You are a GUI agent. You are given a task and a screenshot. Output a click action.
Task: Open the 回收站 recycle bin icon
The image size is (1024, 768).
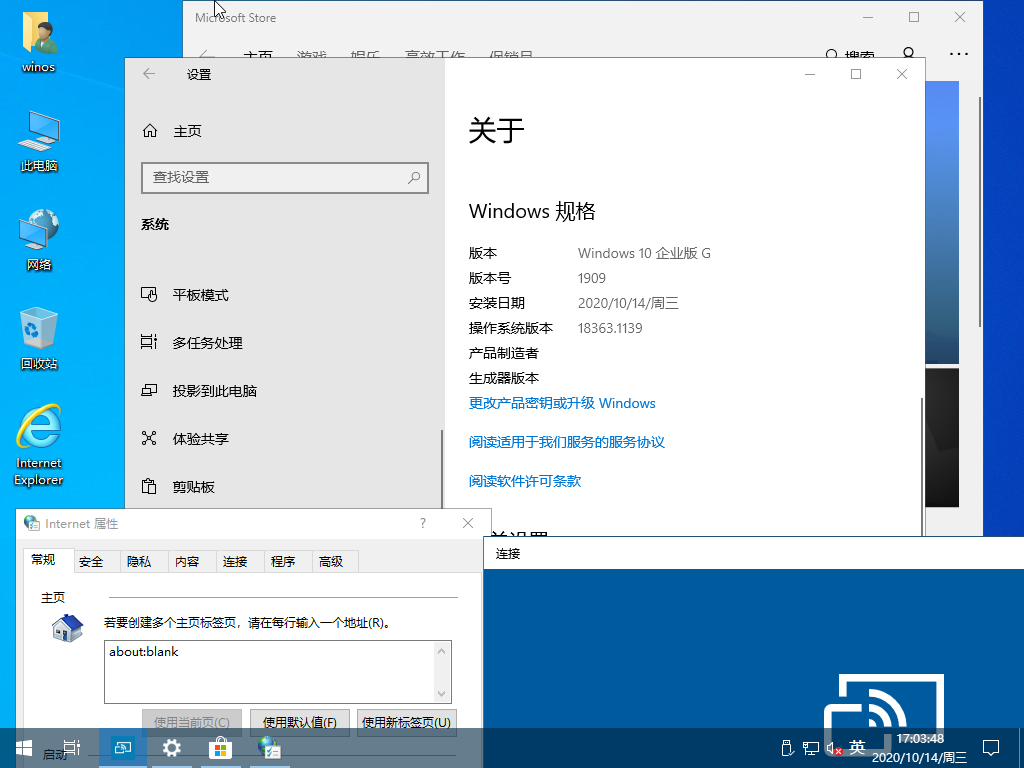tap(39, 339)
